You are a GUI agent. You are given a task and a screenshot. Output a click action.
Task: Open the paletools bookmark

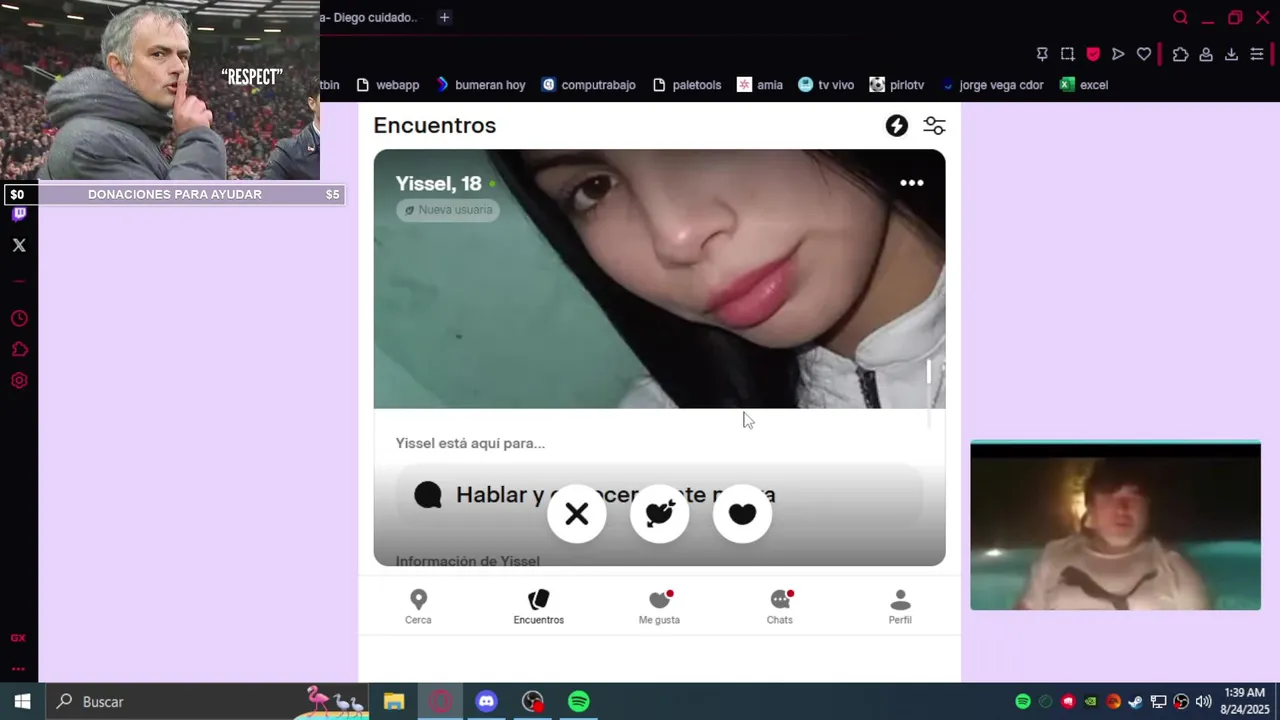(x=686, y=85)
